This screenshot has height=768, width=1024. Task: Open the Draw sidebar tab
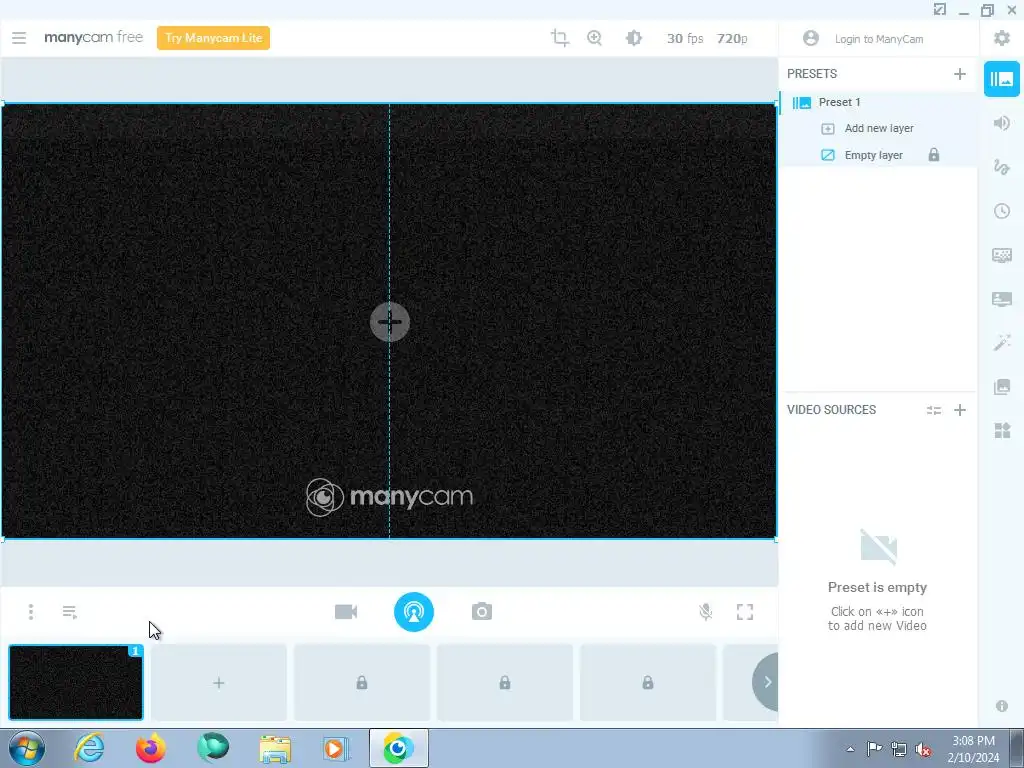click(x=1002, y=167)
